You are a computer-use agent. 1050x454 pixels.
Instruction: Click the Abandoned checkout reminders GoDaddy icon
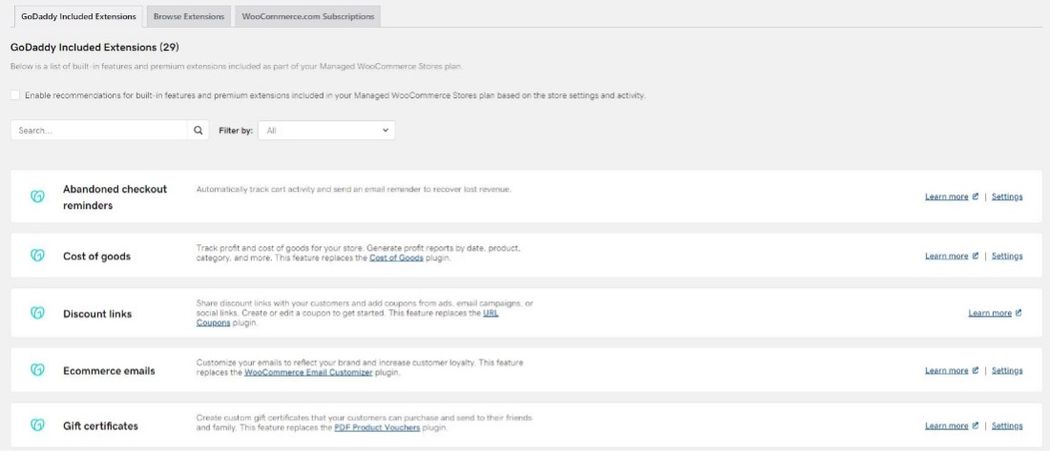(37, 196)
